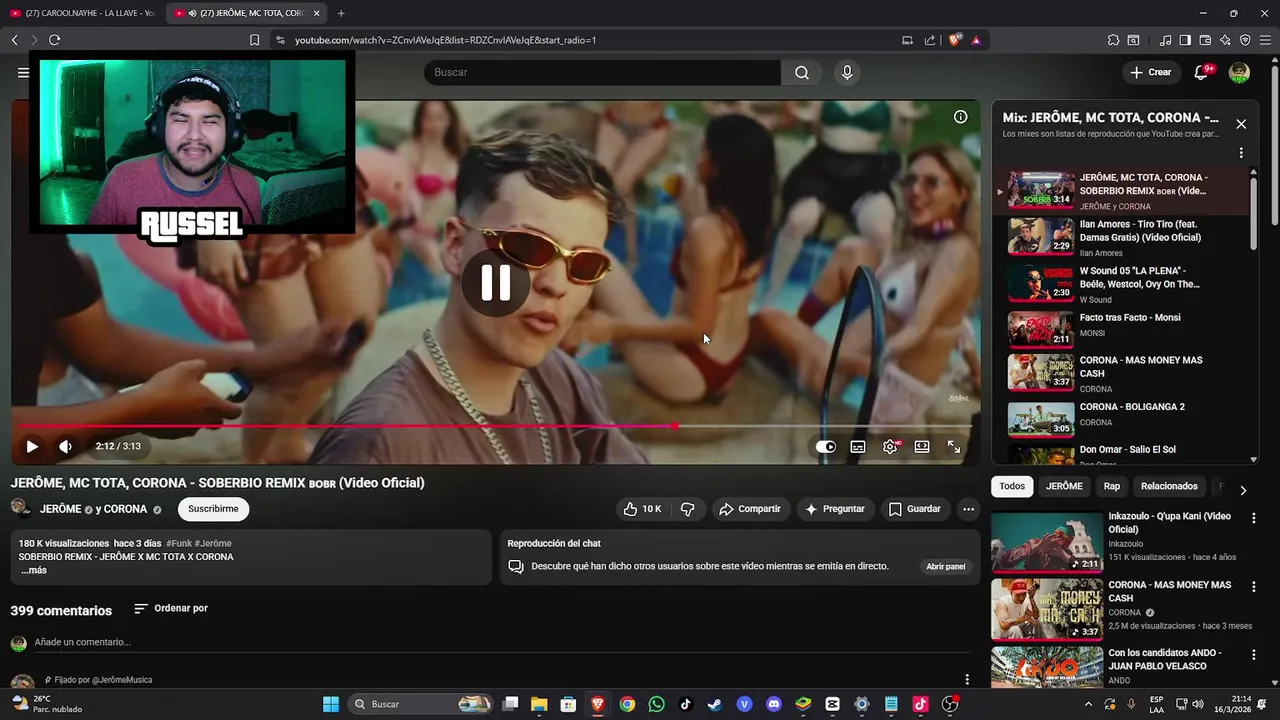Screen dimensions: 1280x720
Task: Click the Crear create button
Action: pyautogui.click(x=1150, y=72)
